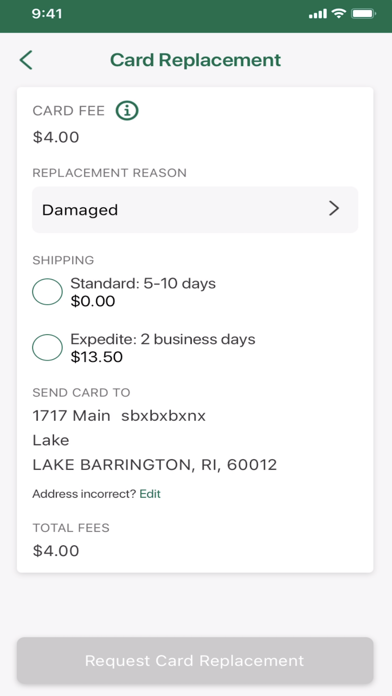Tap the battery indicator icon
The width and height of the screenshot is (392, 696).
point(363,14)
